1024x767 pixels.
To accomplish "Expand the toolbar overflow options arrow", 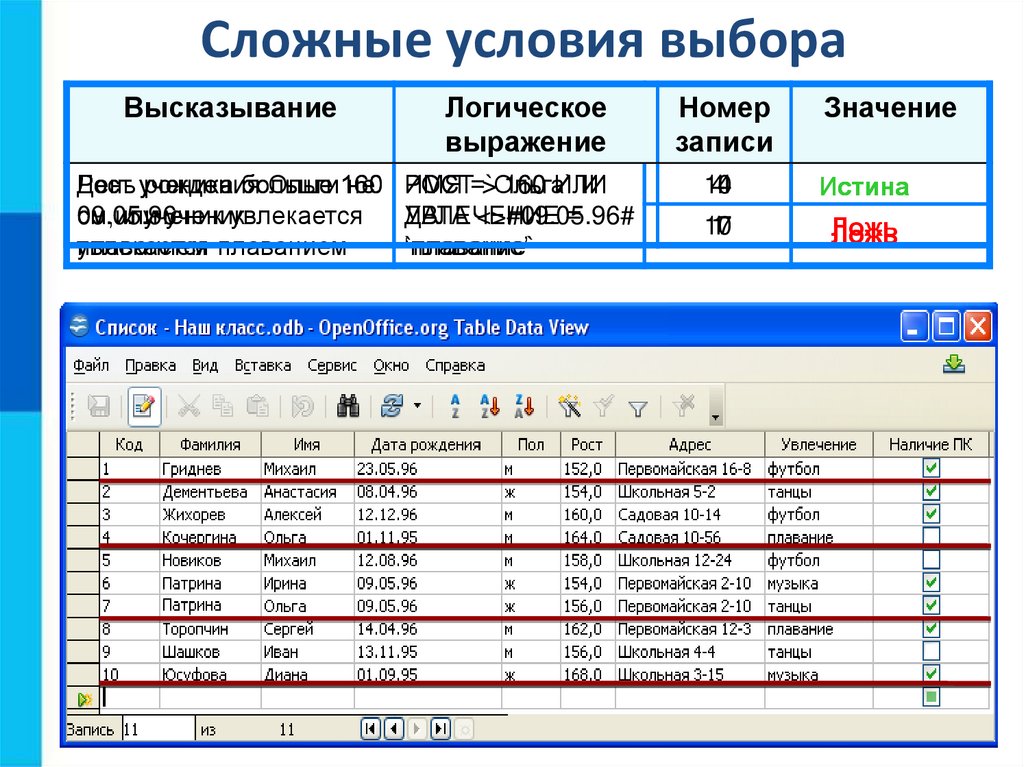I will (x=715, y=416).
